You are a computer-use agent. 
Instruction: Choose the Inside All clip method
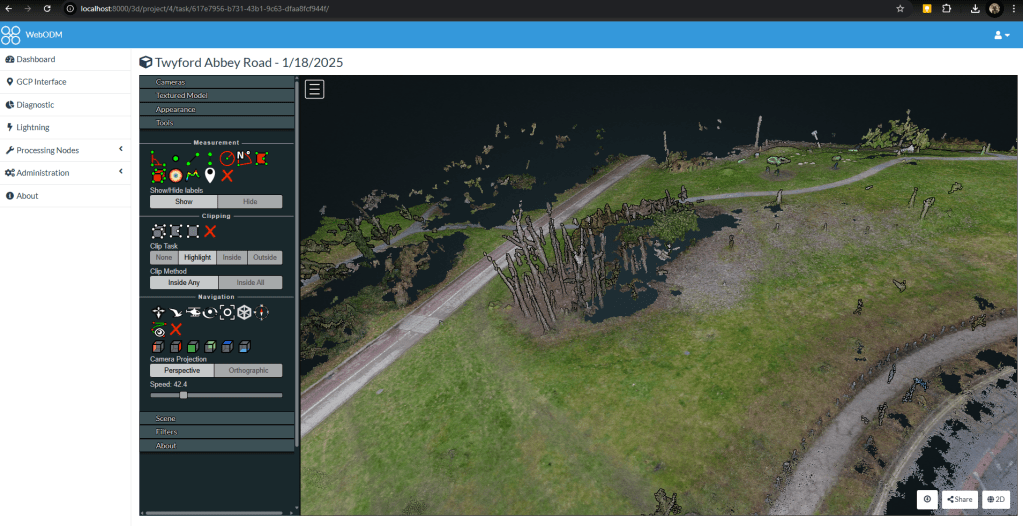pos(249,283)
